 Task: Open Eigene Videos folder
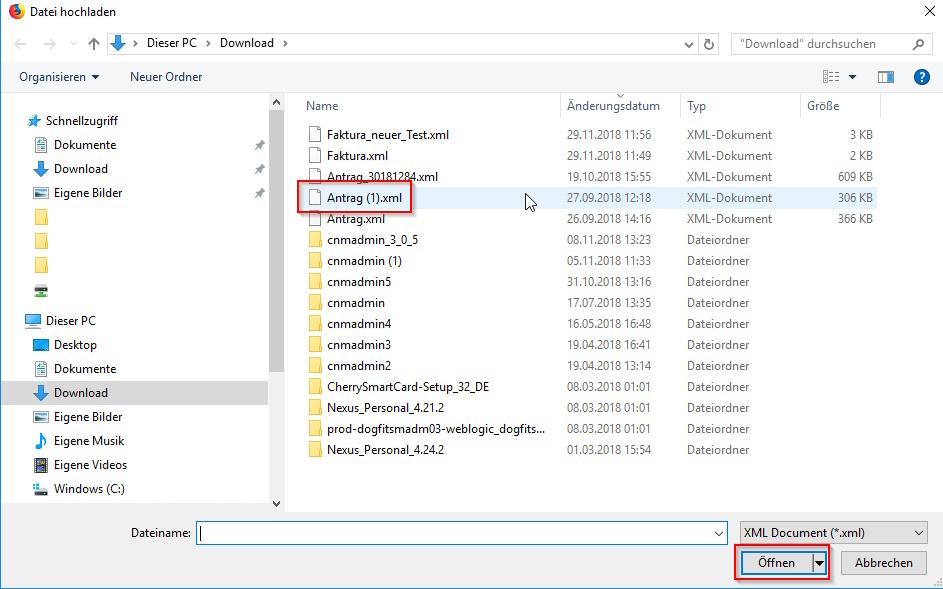90,465
